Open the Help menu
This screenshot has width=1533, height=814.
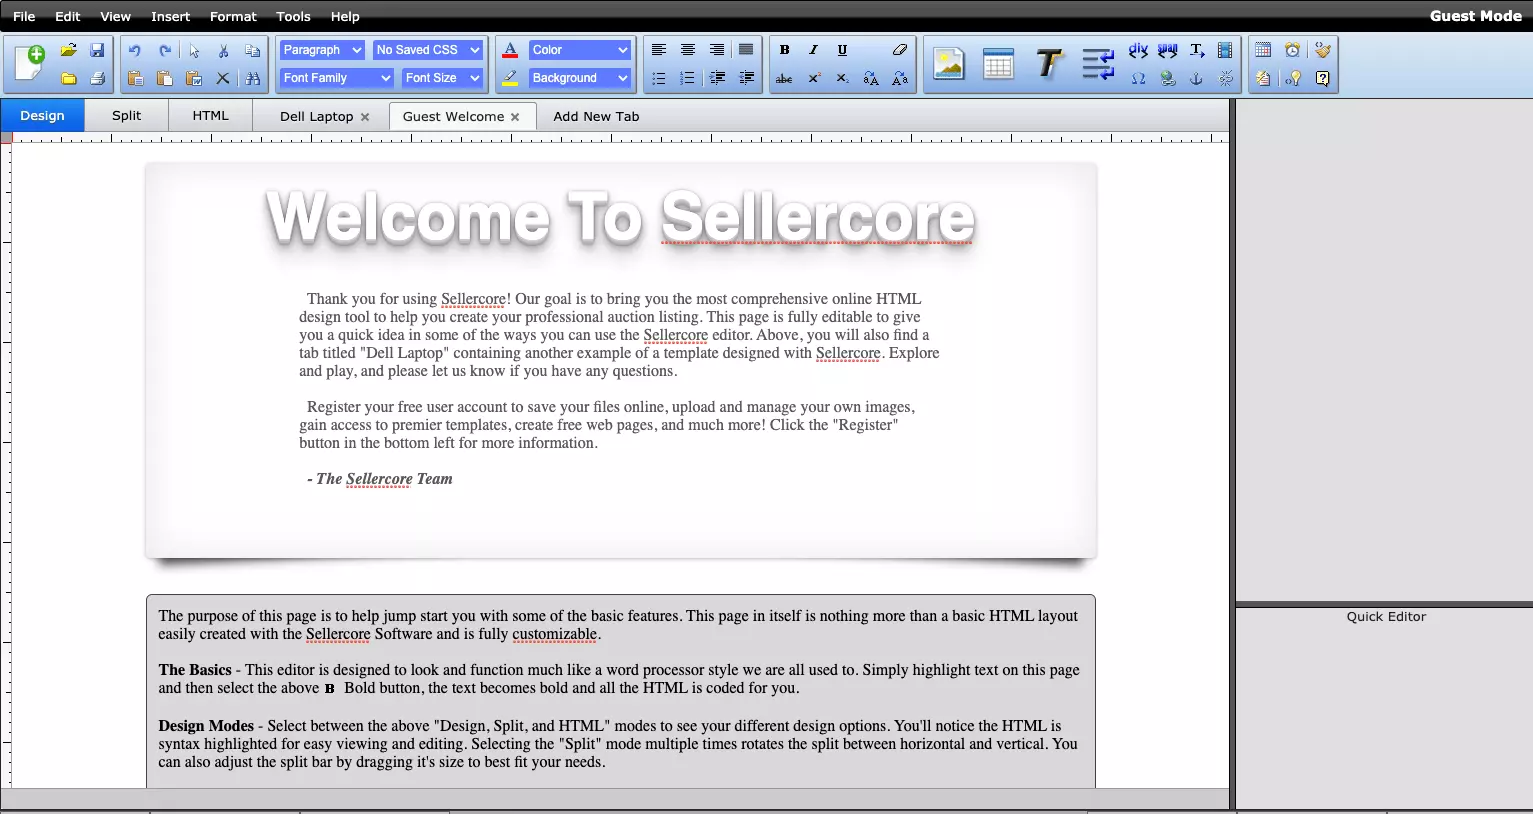(345, 16)
